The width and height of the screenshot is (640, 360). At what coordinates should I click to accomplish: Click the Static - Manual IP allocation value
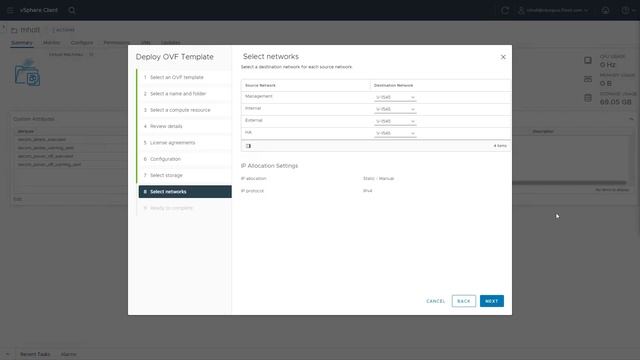coord(378,178)
